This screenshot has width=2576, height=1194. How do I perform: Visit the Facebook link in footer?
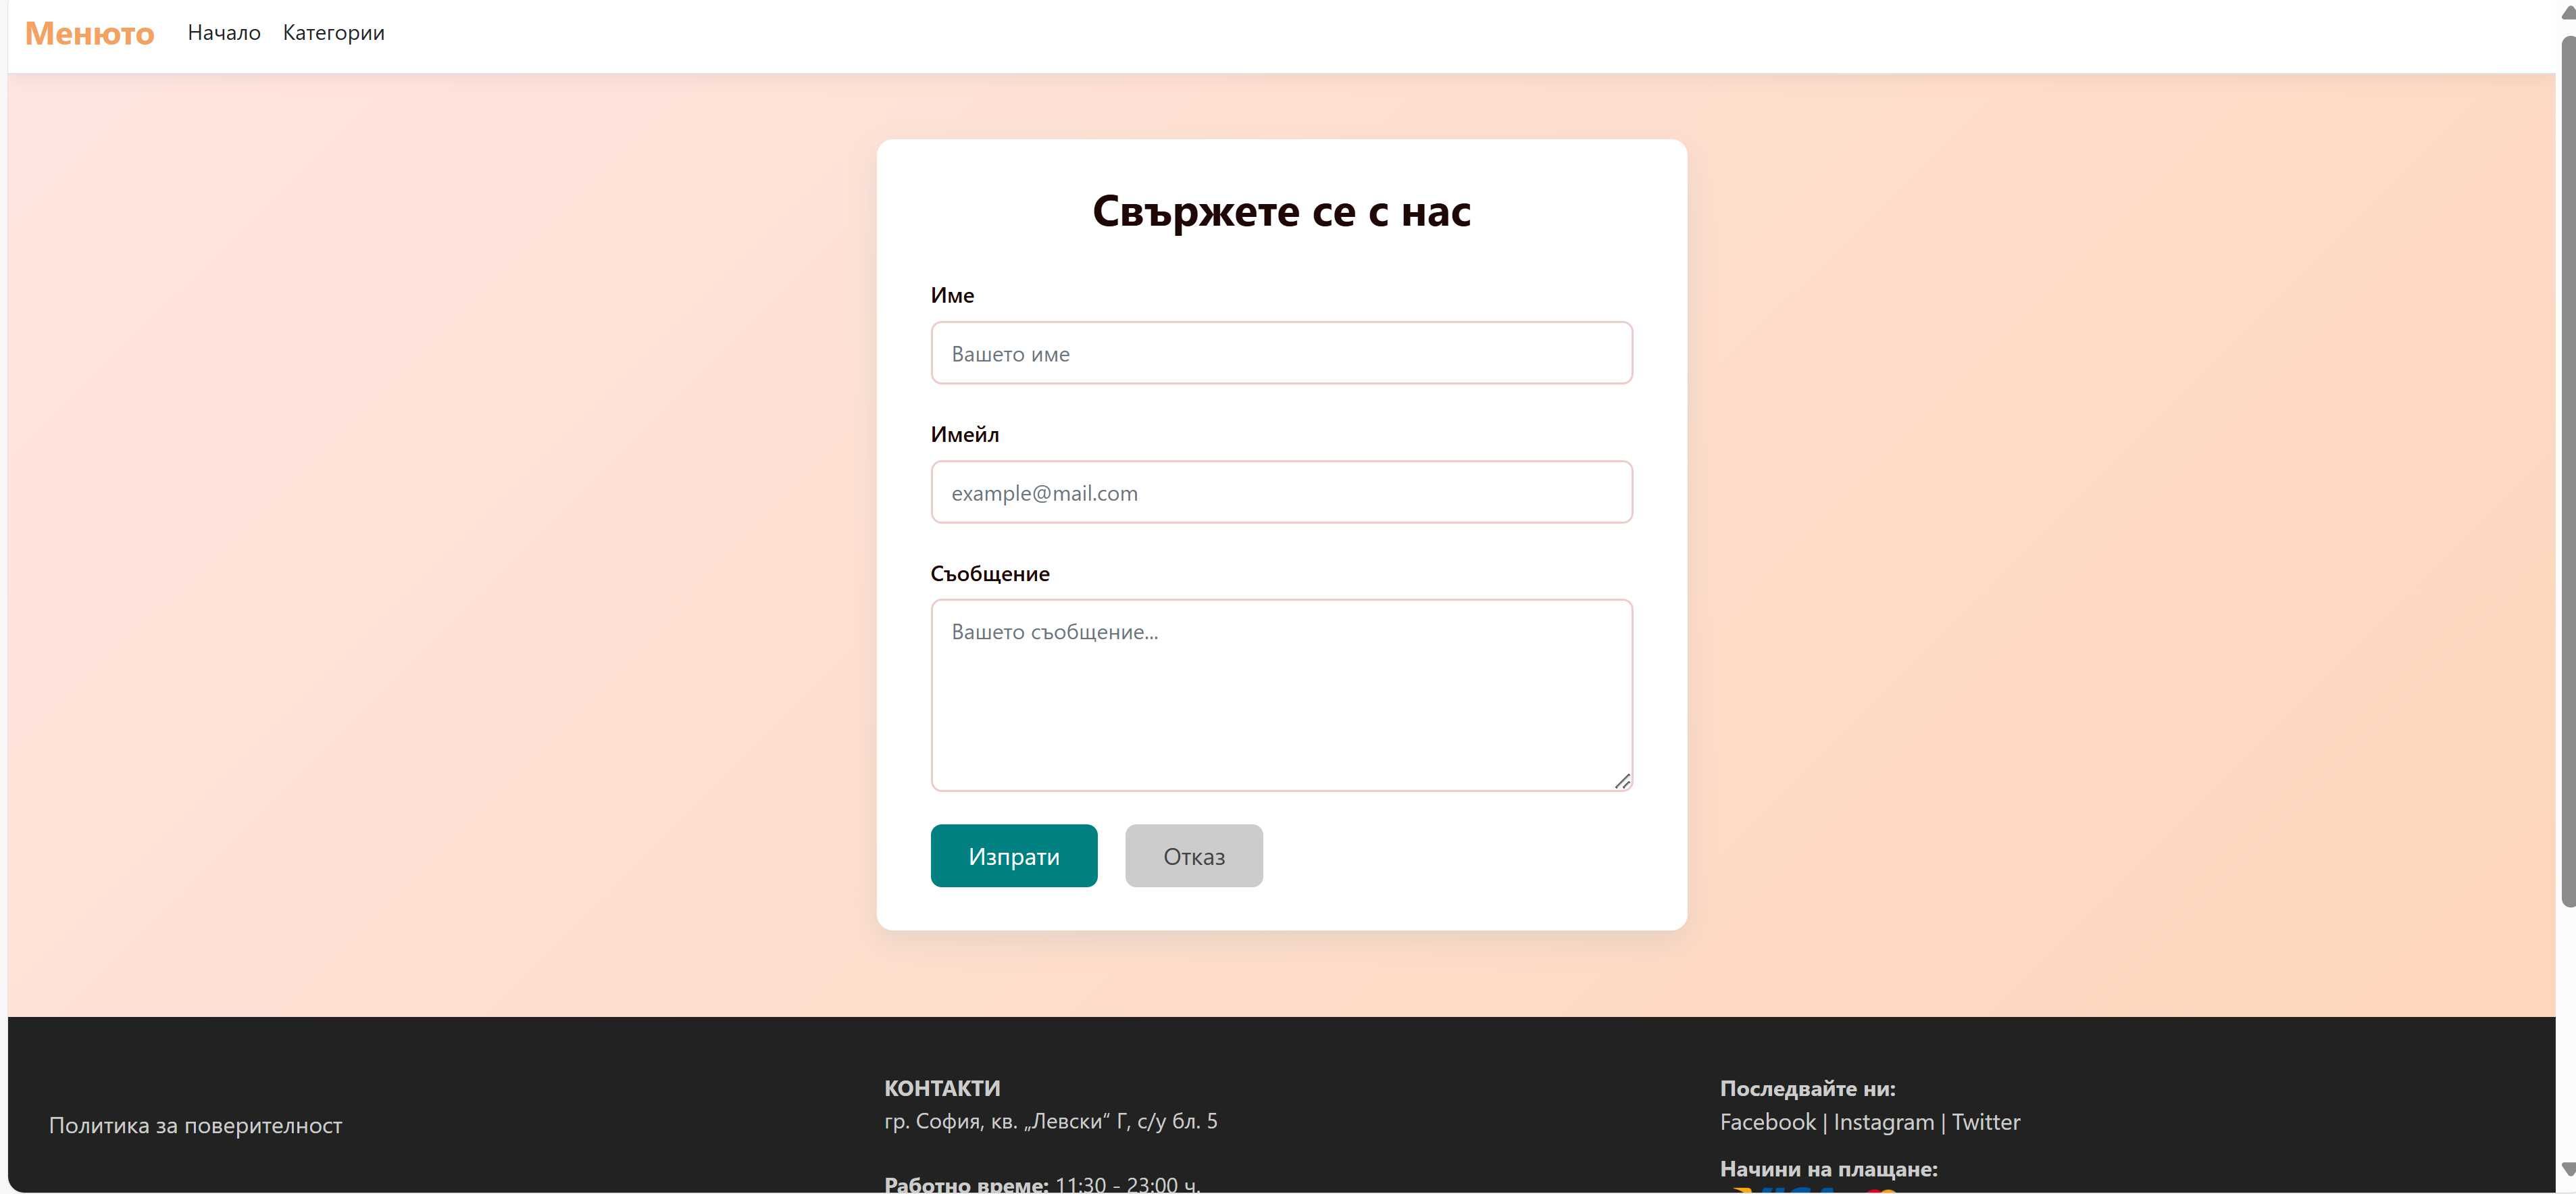1767,1122
